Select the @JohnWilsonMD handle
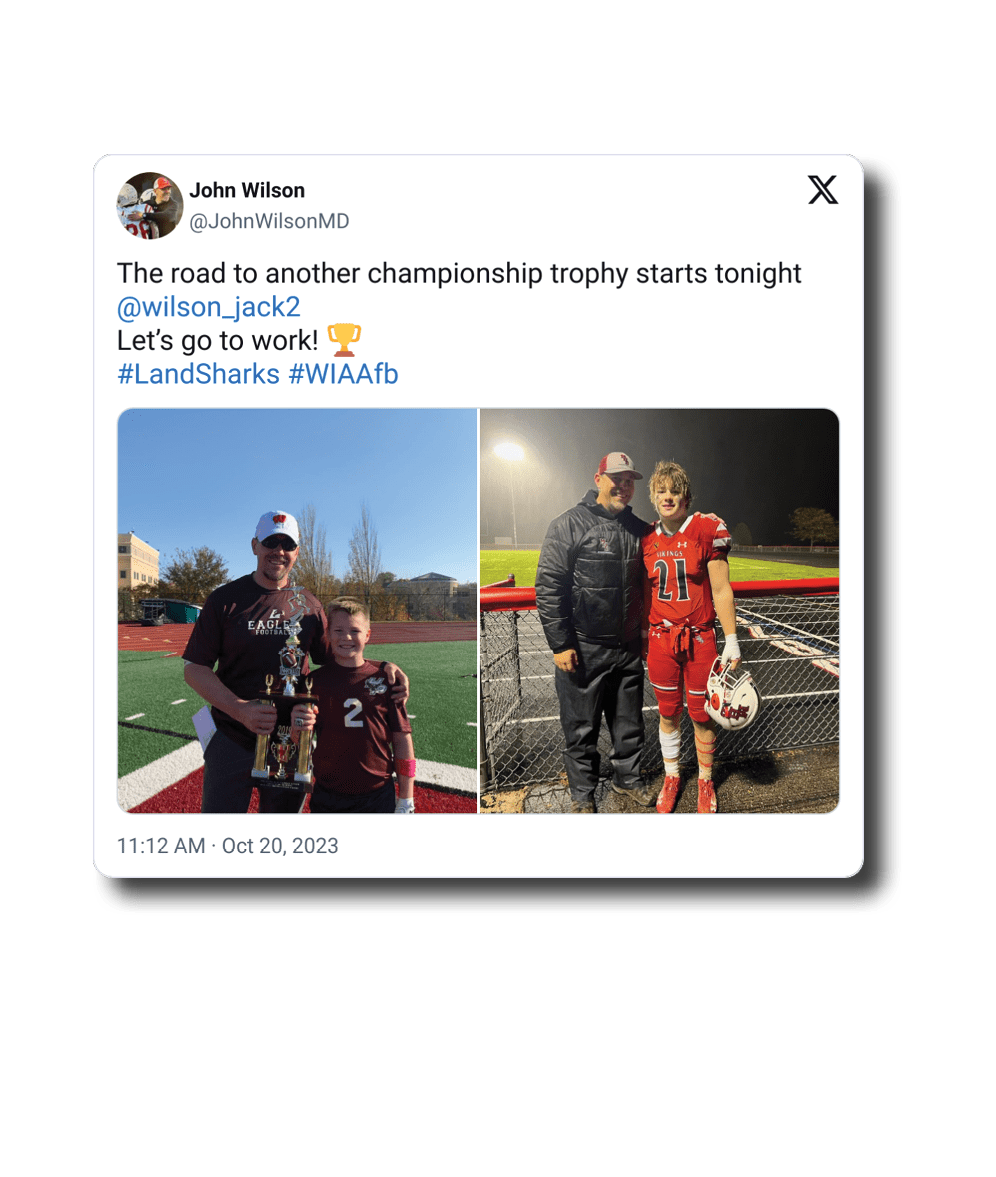Viewport: 996px width, 1177px height. pos(269,221)
